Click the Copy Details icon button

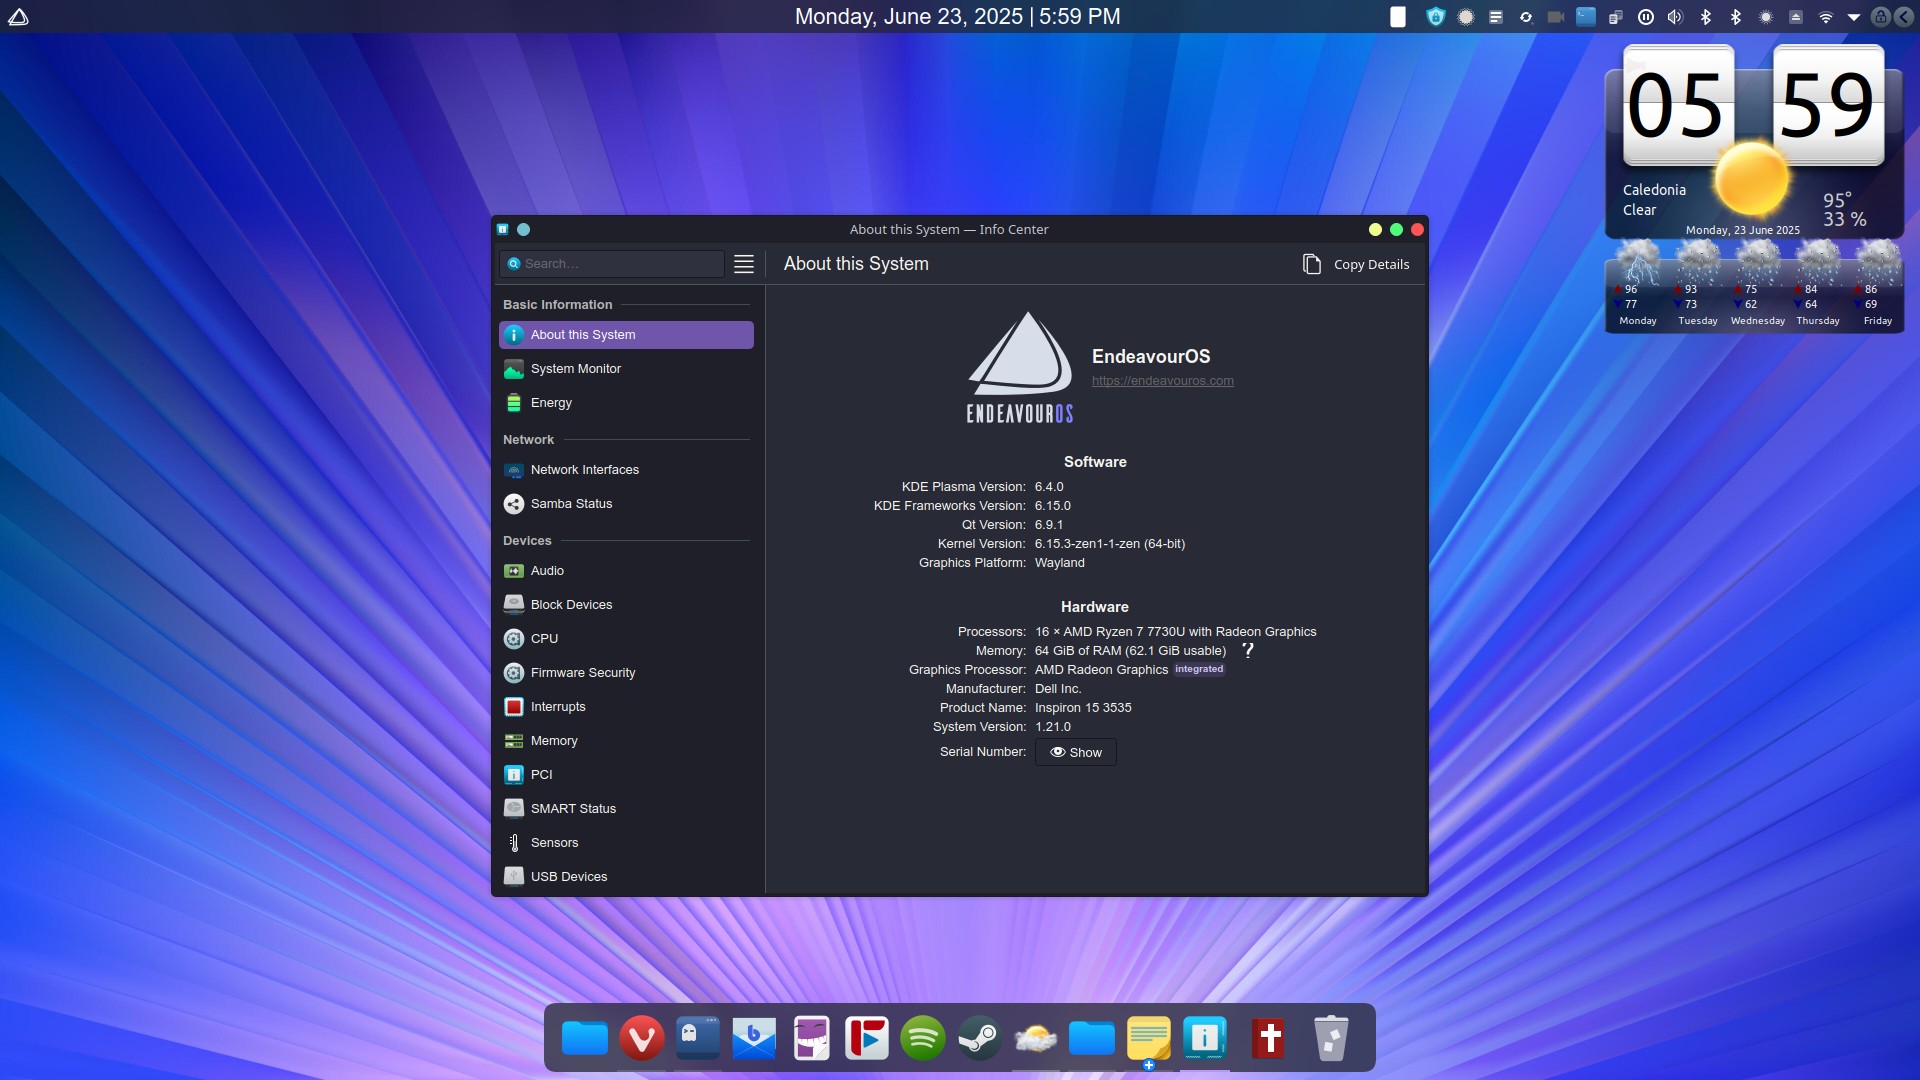[1312, 264]
